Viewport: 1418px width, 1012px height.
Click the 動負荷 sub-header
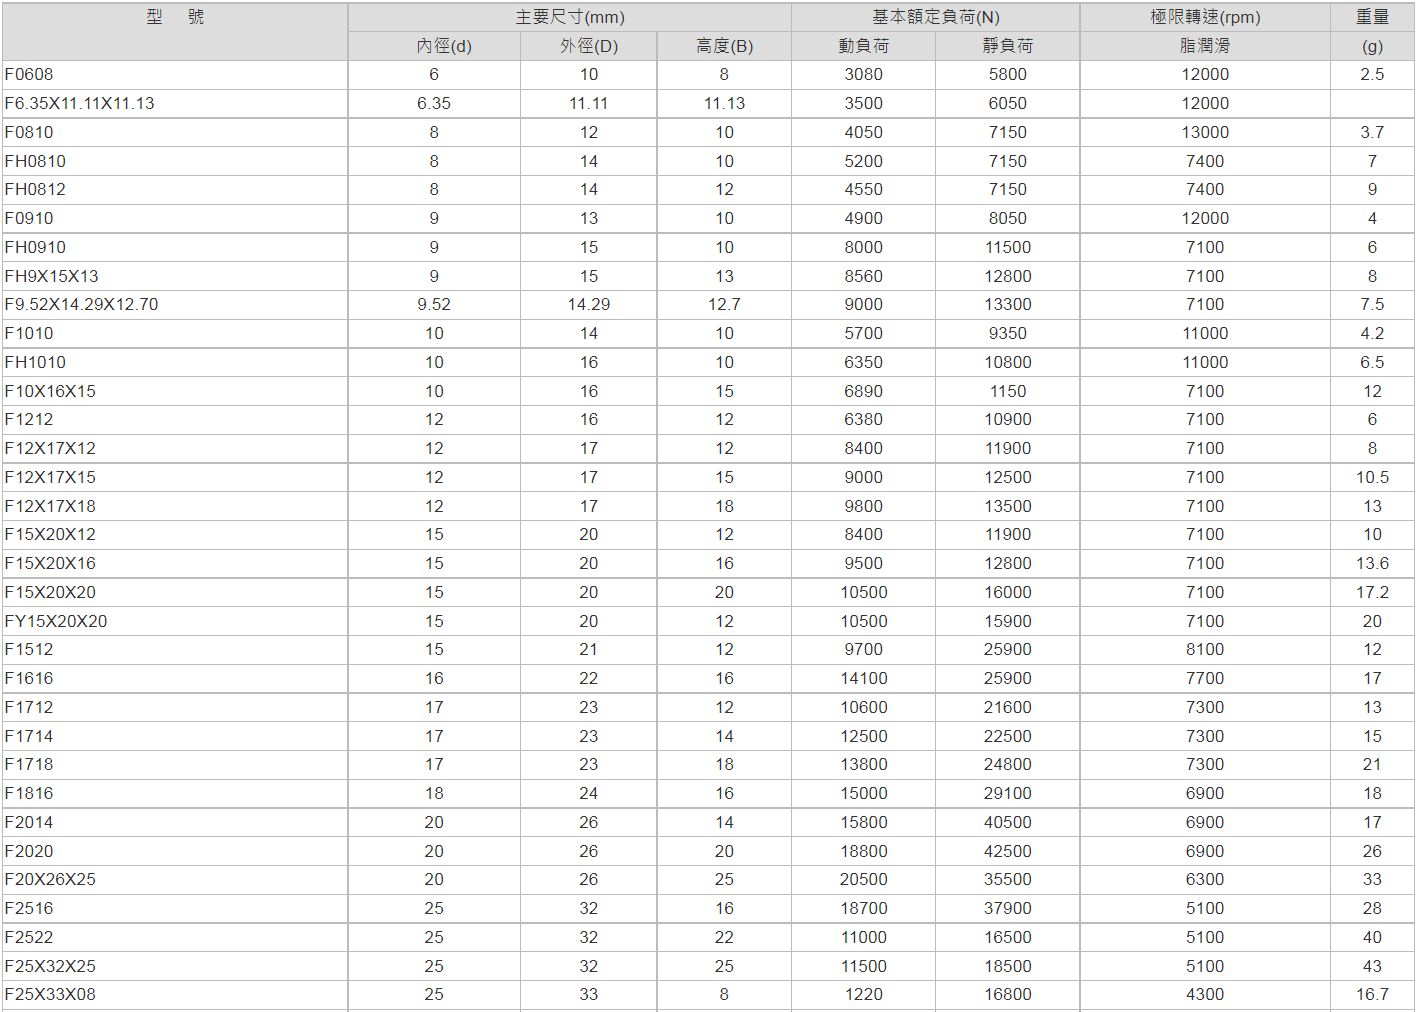(x=863, y=46)
